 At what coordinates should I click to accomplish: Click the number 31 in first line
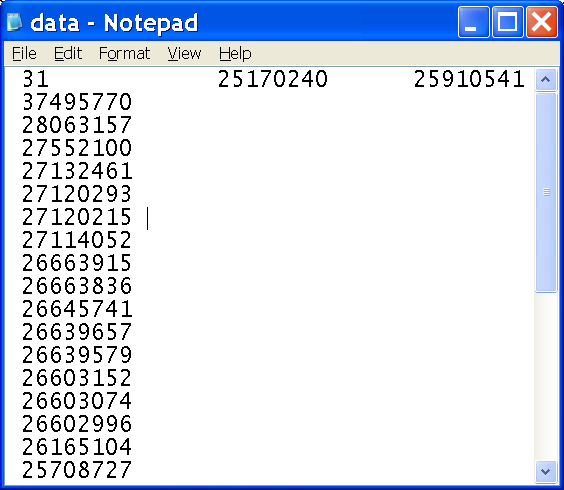[x=35, y=79]
